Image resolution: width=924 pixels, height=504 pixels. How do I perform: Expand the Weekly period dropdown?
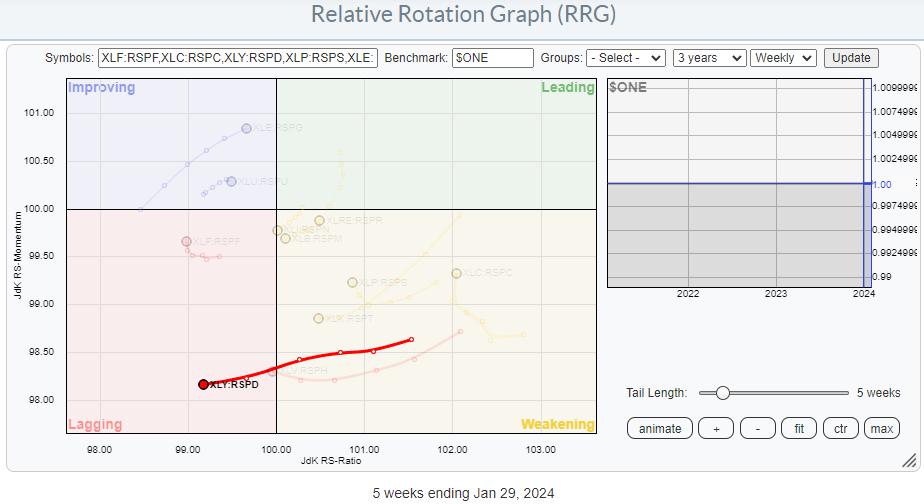783,58
